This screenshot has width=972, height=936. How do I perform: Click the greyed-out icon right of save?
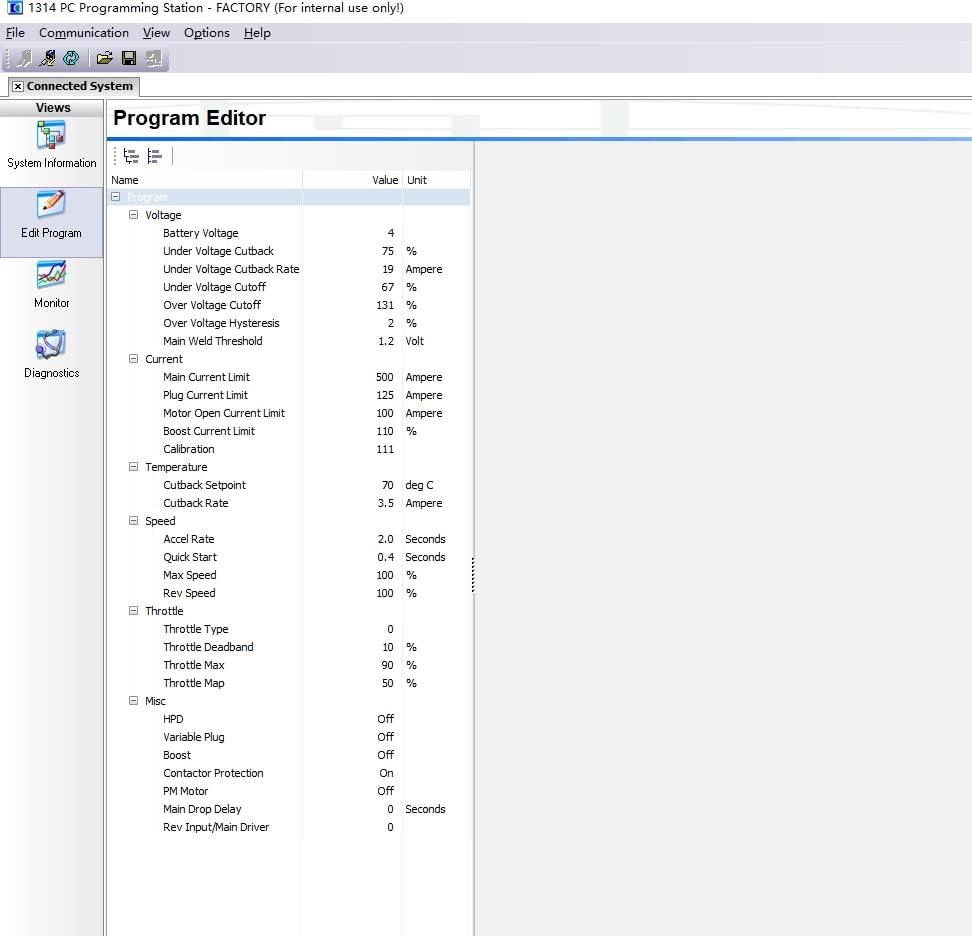153,59
